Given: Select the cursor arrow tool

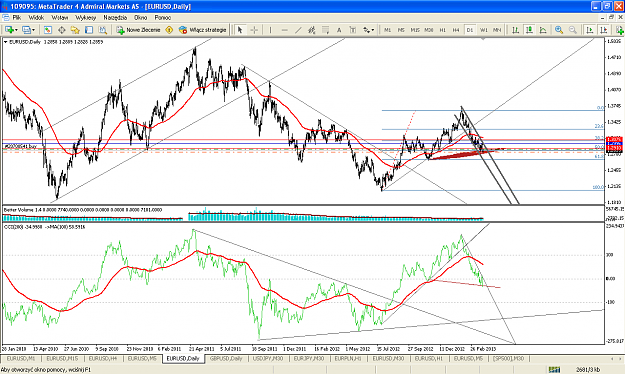Looking at the screenshot, I should [240, 30].
